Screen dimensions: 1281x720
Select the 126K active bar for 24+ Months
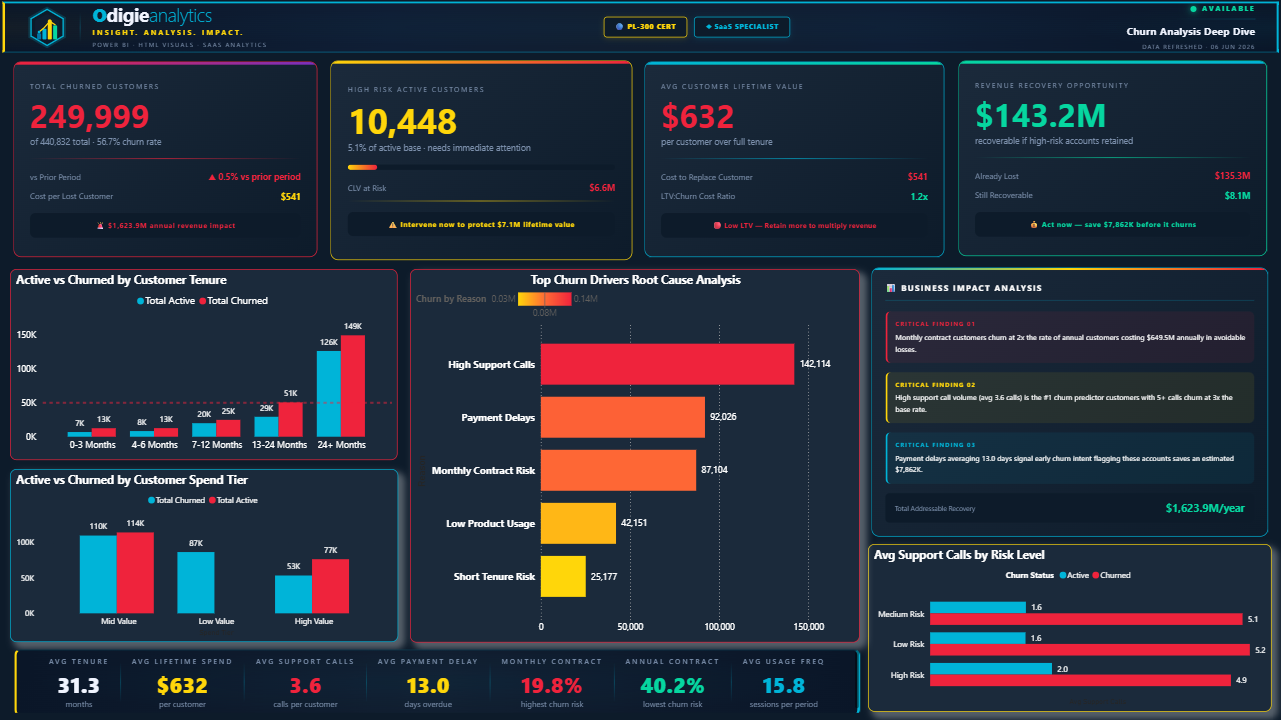point(328,394)
